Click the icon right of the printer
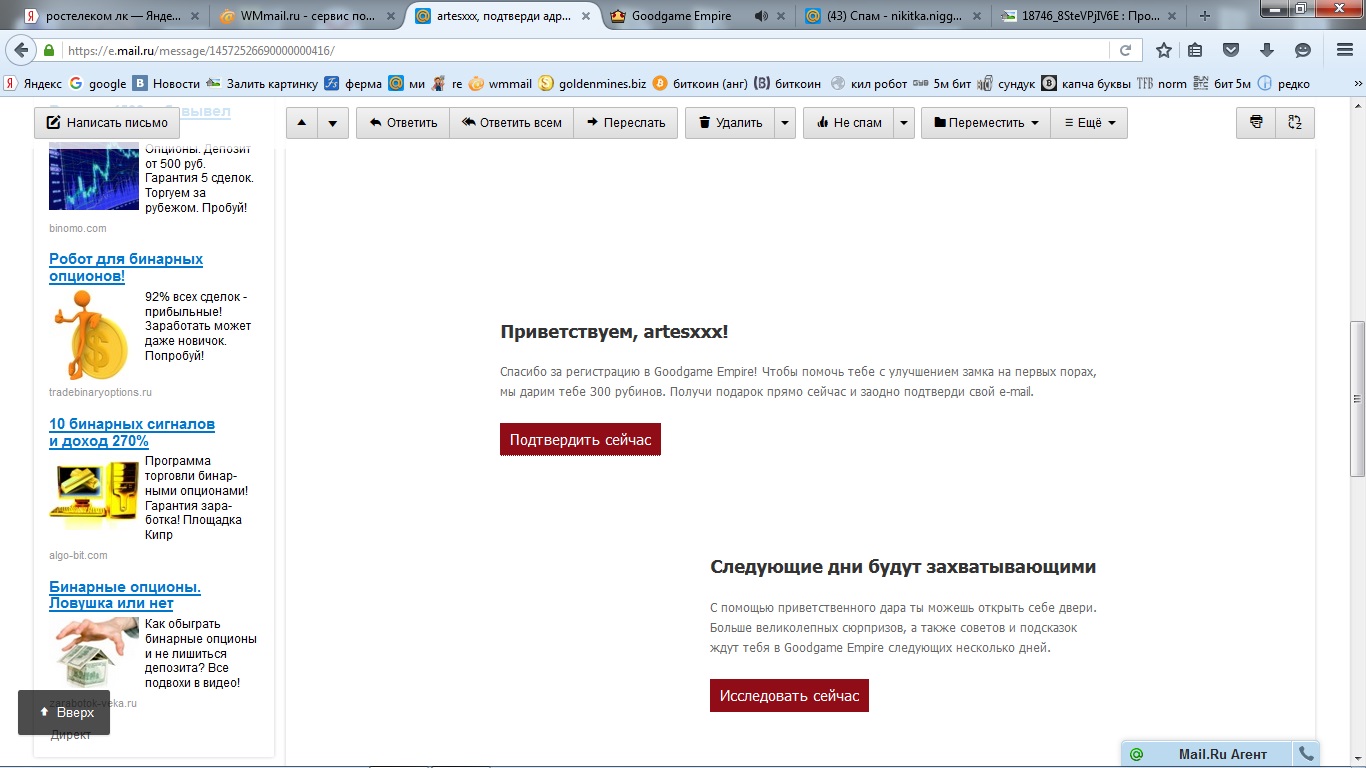 (1295, 123)
